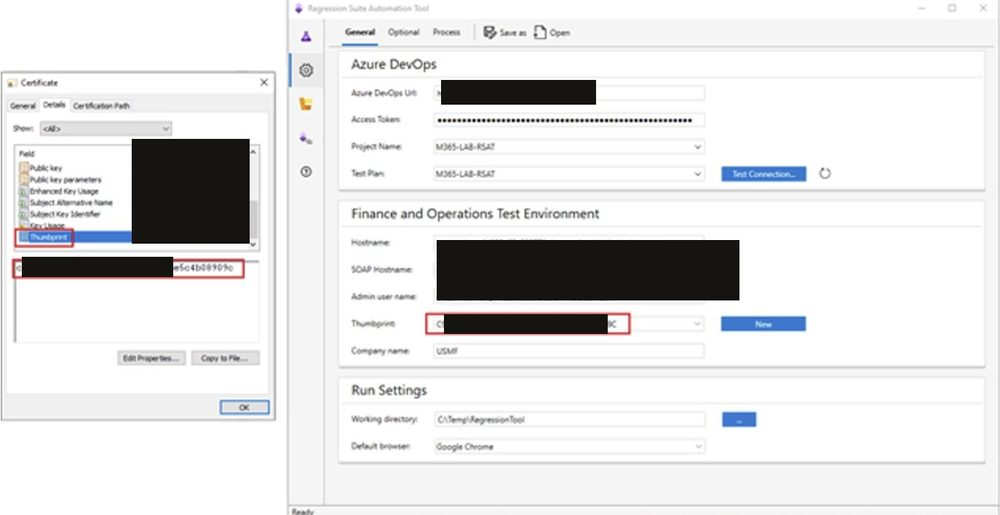This screenshot has width=1000, height=515.
Task: Click the browse button for Working directory
Action: 739,419
